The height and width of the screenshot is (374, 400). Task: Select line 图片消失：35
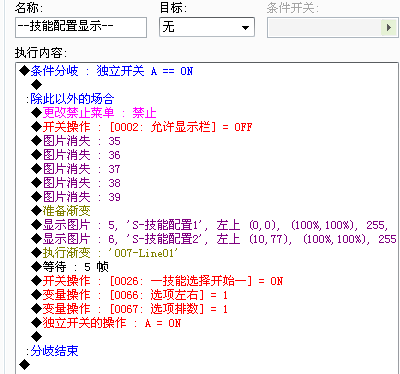click(76, 141)
